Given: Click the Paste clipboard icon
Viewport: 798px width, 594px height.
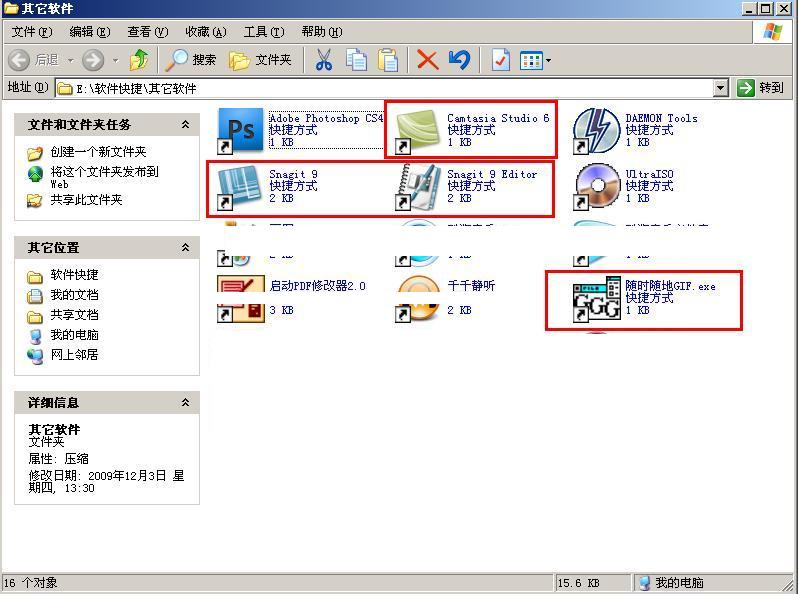Looking at the screenshot, I should pos(387,60).
